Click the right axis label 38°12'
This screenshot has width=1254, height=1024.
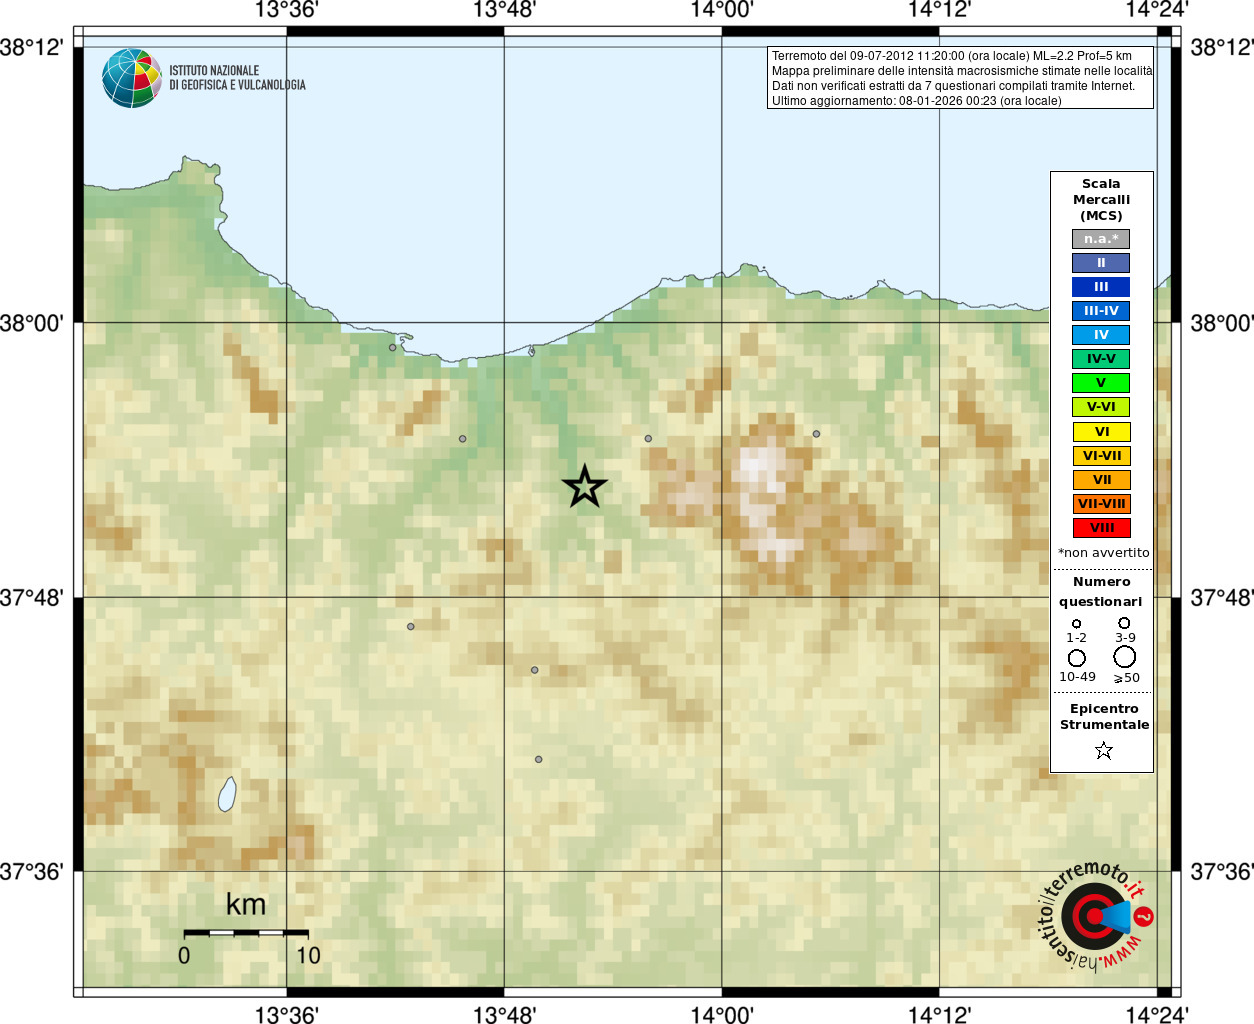point(1222,47)
